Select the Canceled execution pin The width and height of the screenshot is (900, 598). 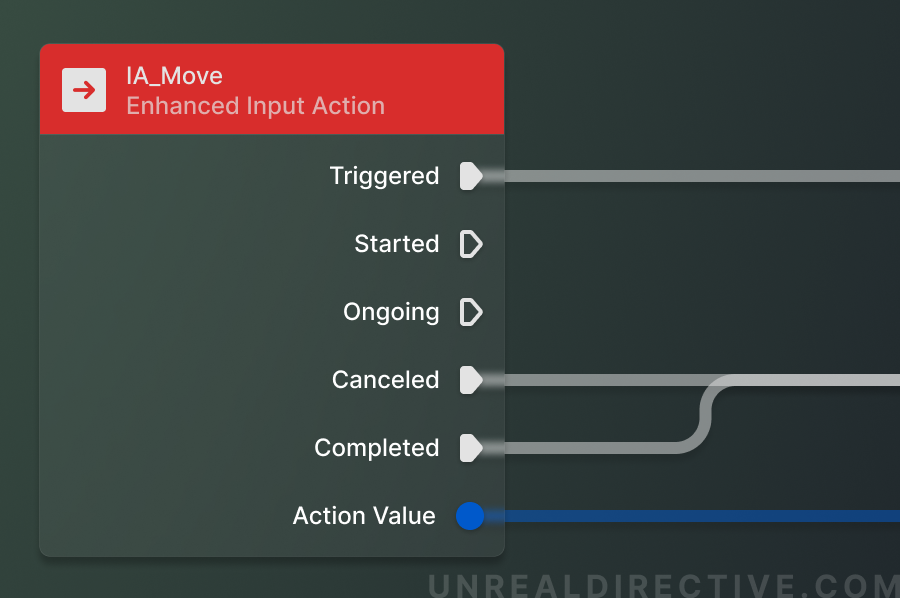click(x=471, y=380)
